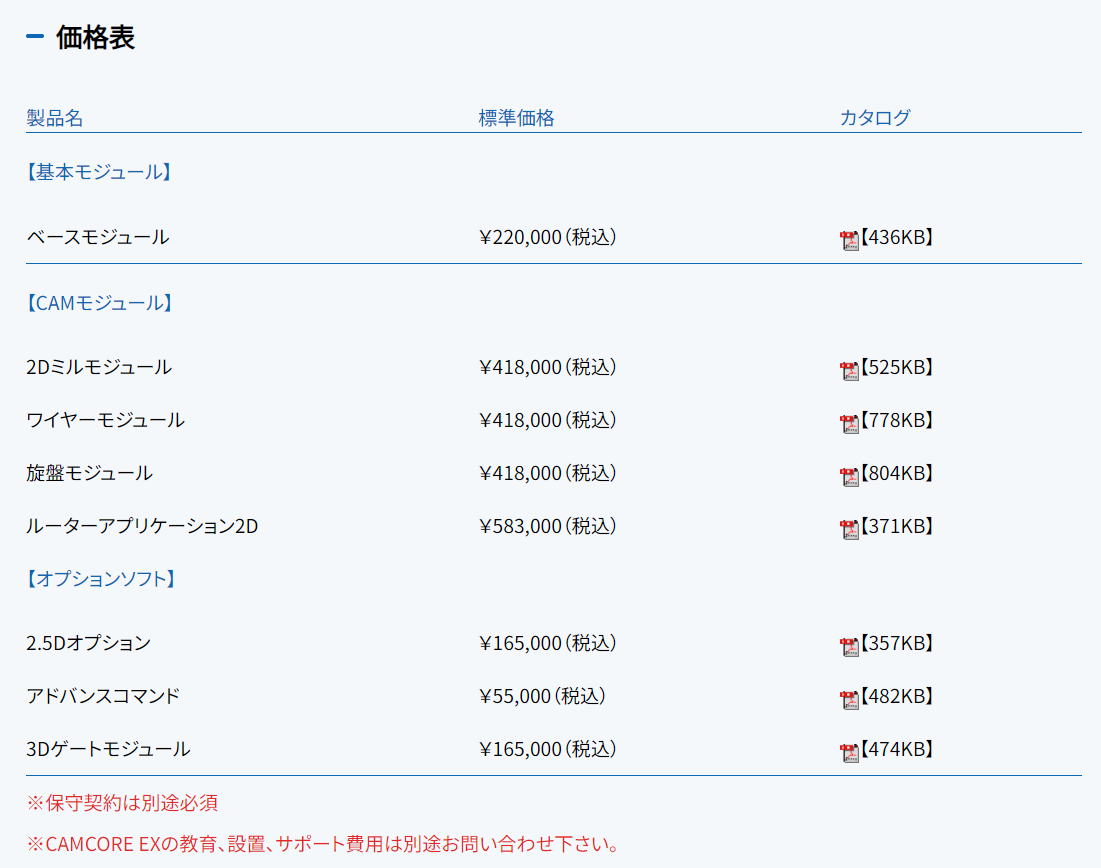Click the 【357KB】 catalog link

(897, 644)
